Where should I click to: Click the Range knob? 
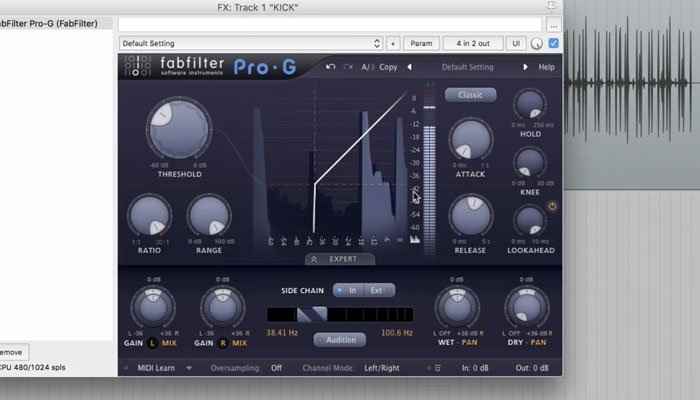(208, 215)
